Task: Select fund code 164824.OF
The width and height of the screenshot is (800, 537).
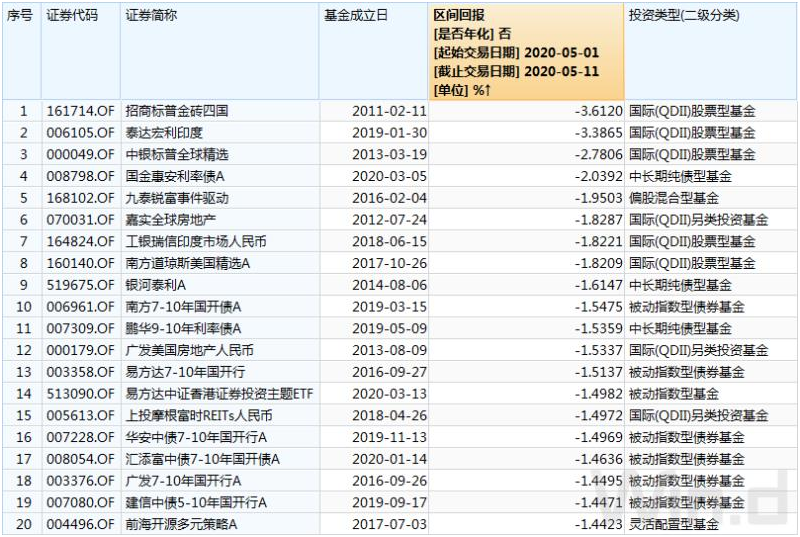Action: 81,242
